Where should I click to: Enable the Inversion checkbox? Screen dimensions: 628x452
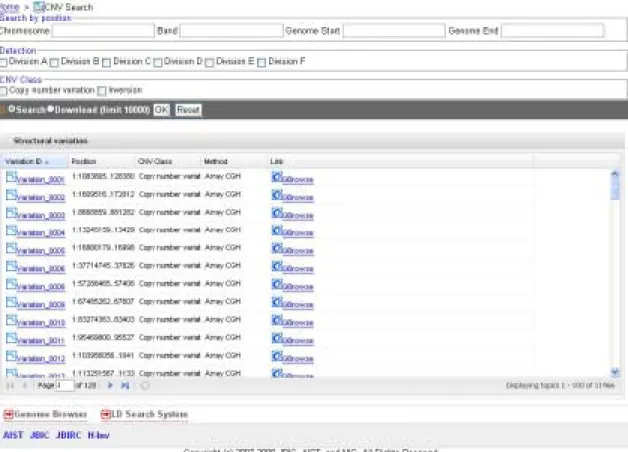102,91
